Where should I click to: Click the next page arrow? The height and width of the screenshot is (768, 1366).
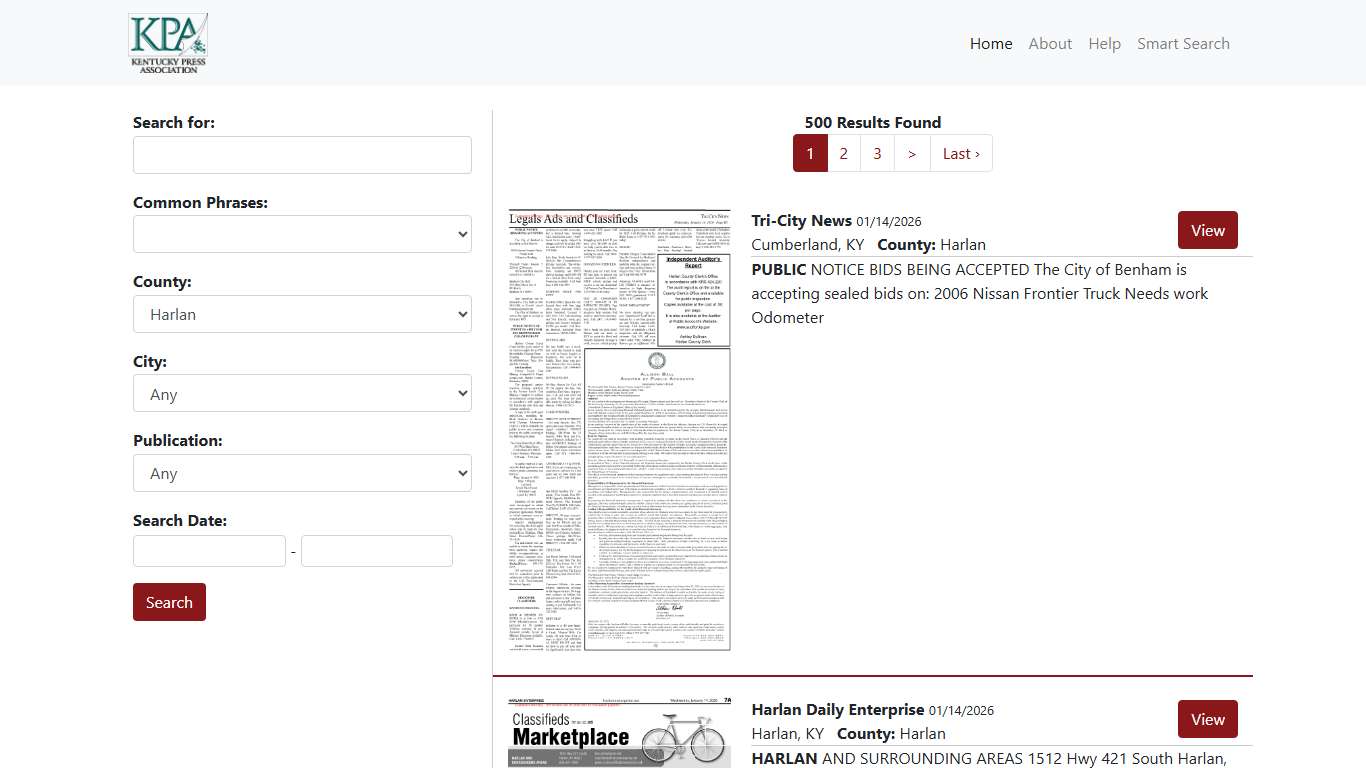tap(911, 153)
